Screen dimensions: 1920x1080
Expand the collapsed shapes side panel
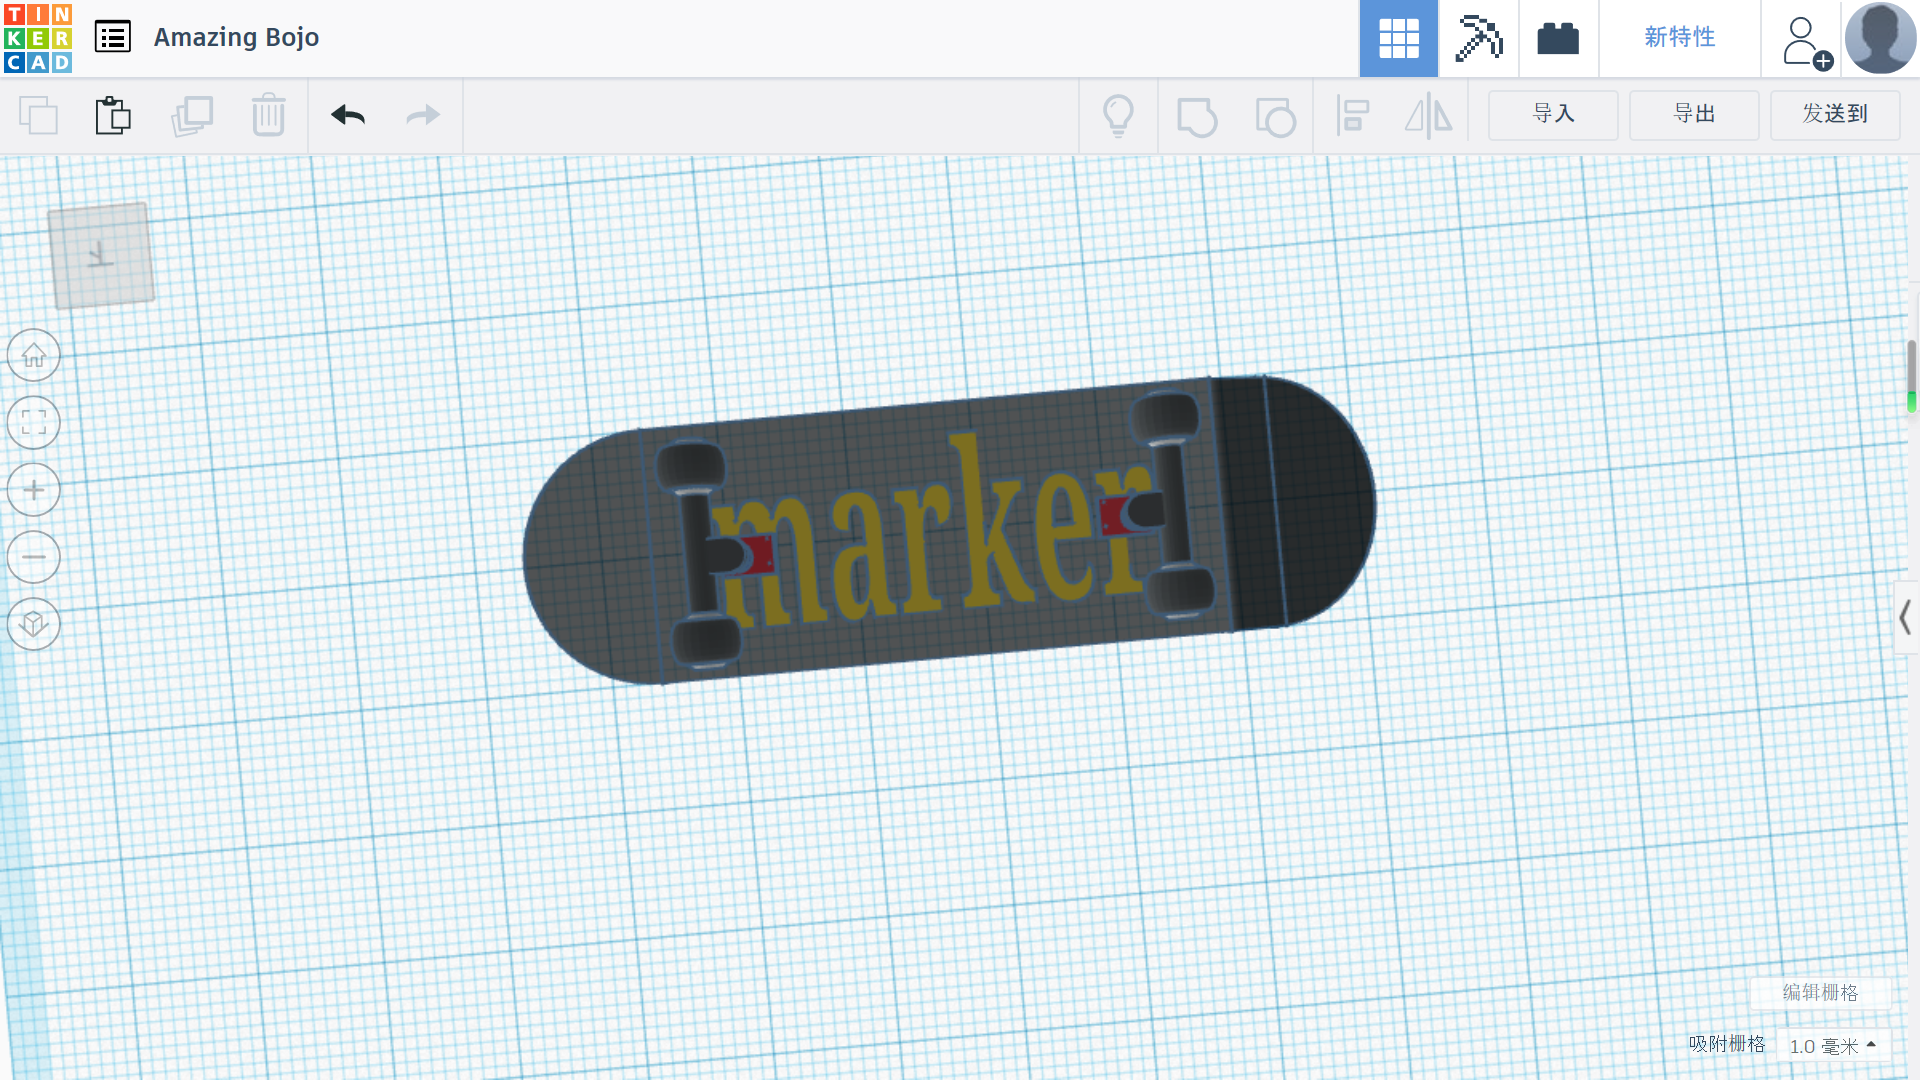coord(1906,618)
